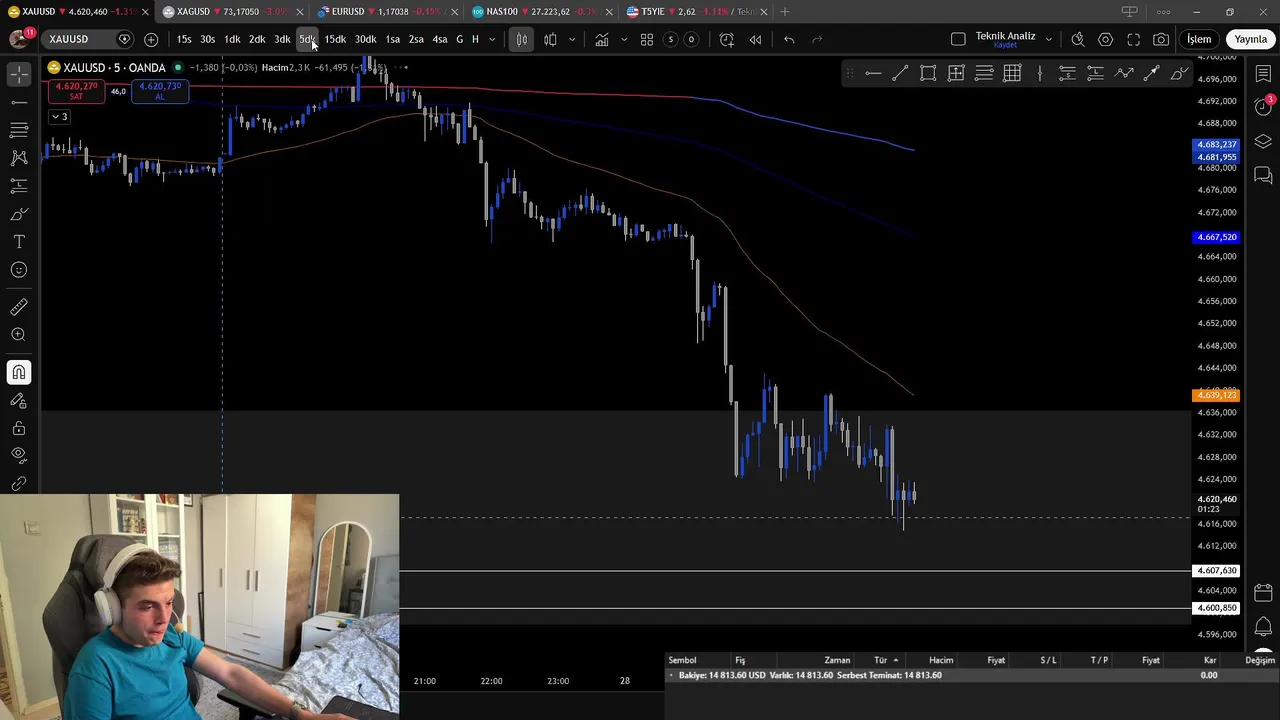Image resolution: width=1280 pixels, height=720 pixels.
Task: Expand the chart type arrow dropdown
Action: point(572,39)
